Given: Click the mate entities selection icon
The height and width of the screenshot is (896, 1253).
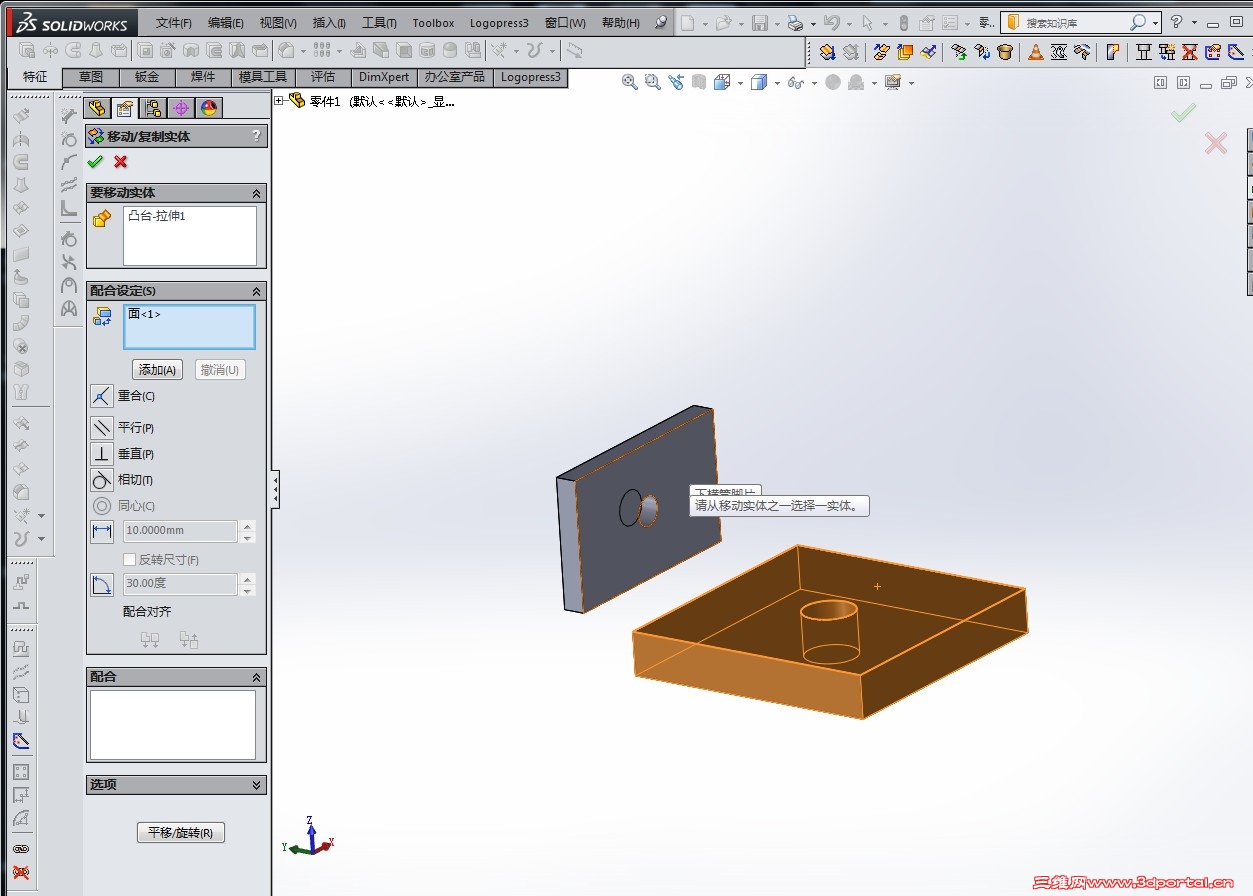Looking at the screenshot, I should [x=101, y=317].
